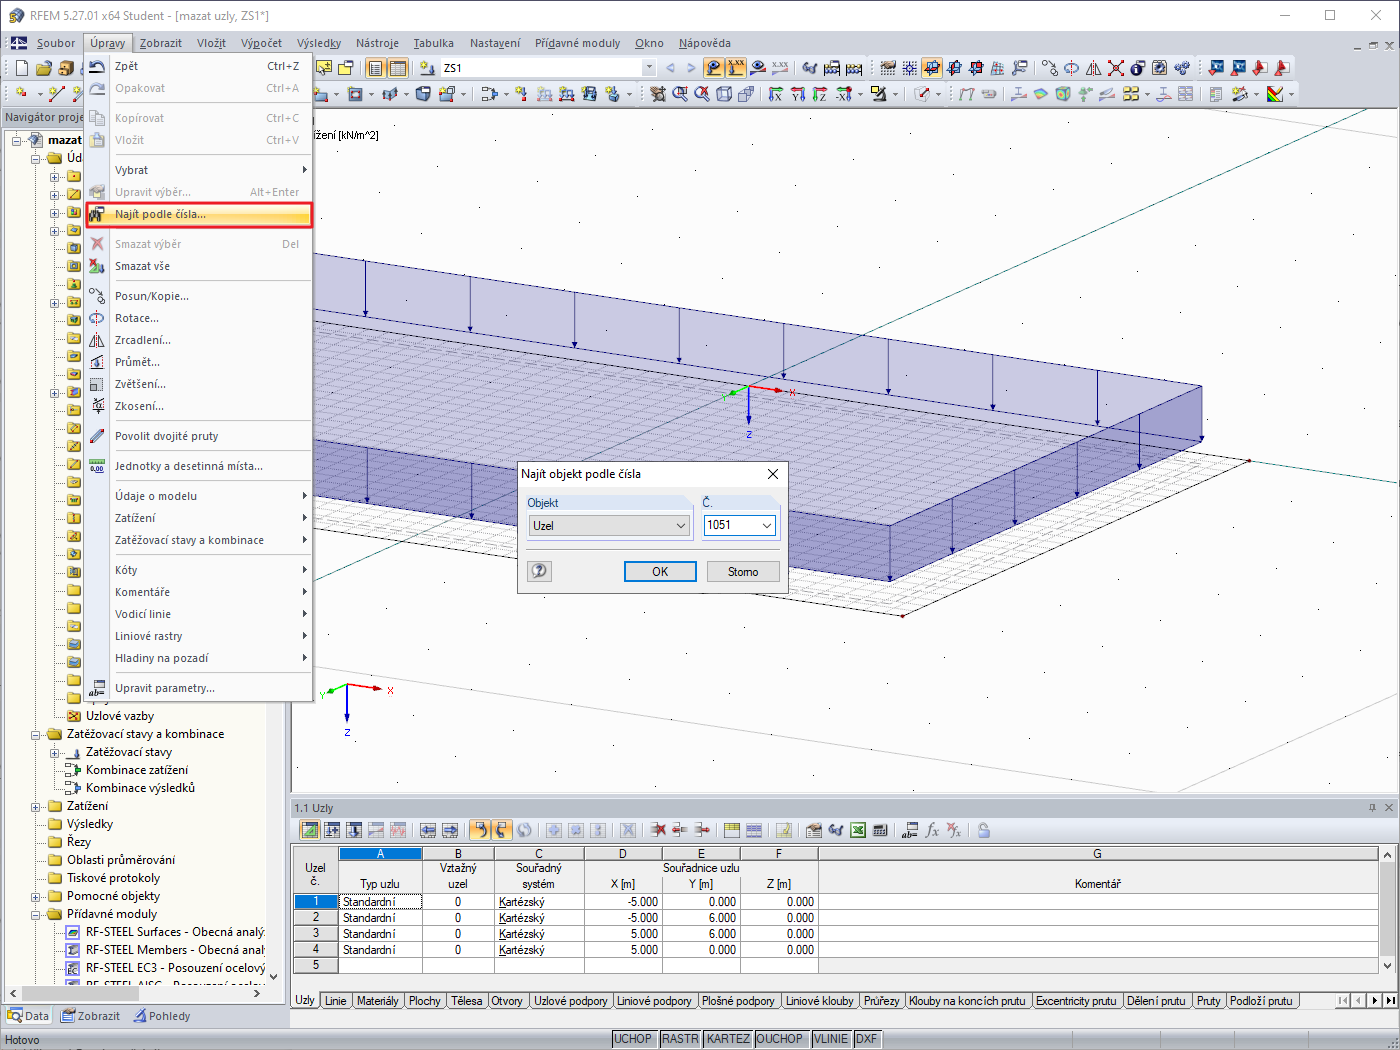Toggle the first highlighted icon in table toolbar
The width and height of the screenshot is (1400, 1050).
pos(310,830)
